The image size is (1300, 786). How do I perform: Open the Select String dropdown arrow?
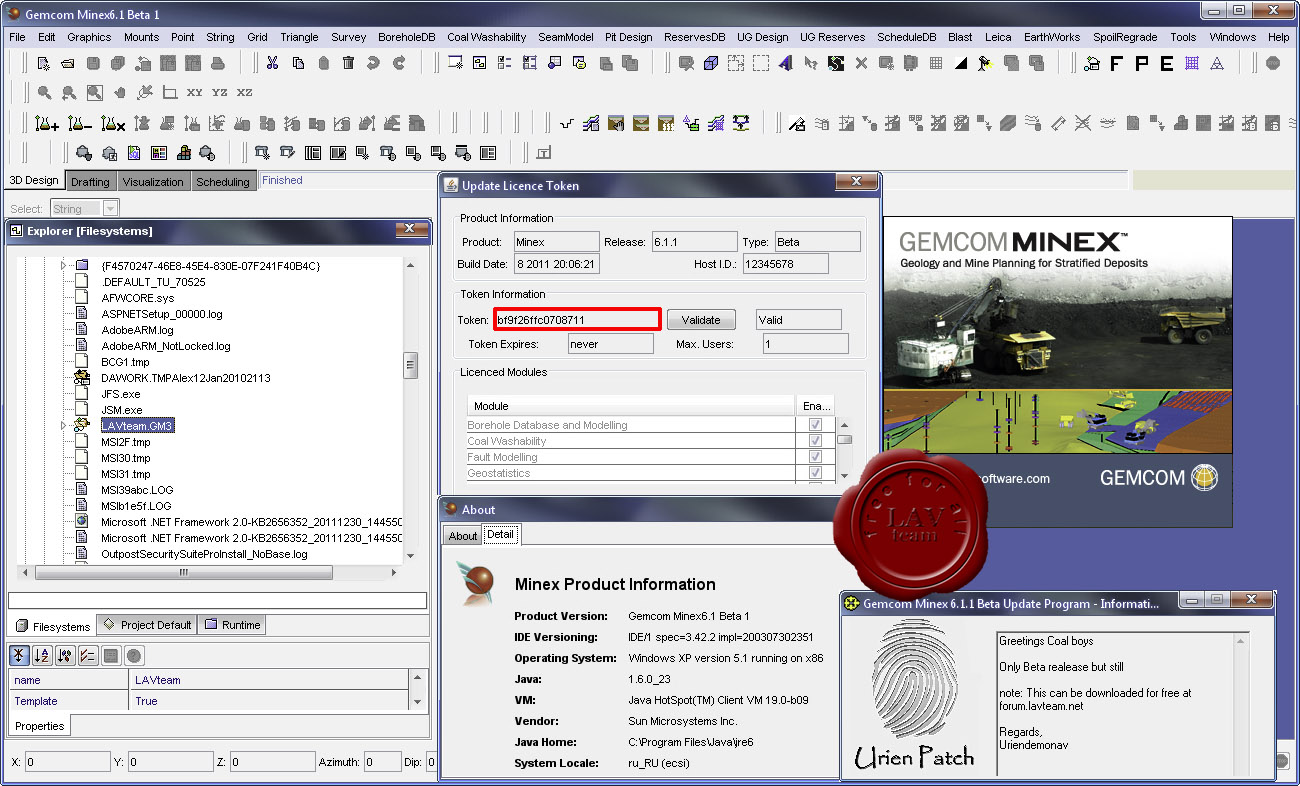pos(110,209)
